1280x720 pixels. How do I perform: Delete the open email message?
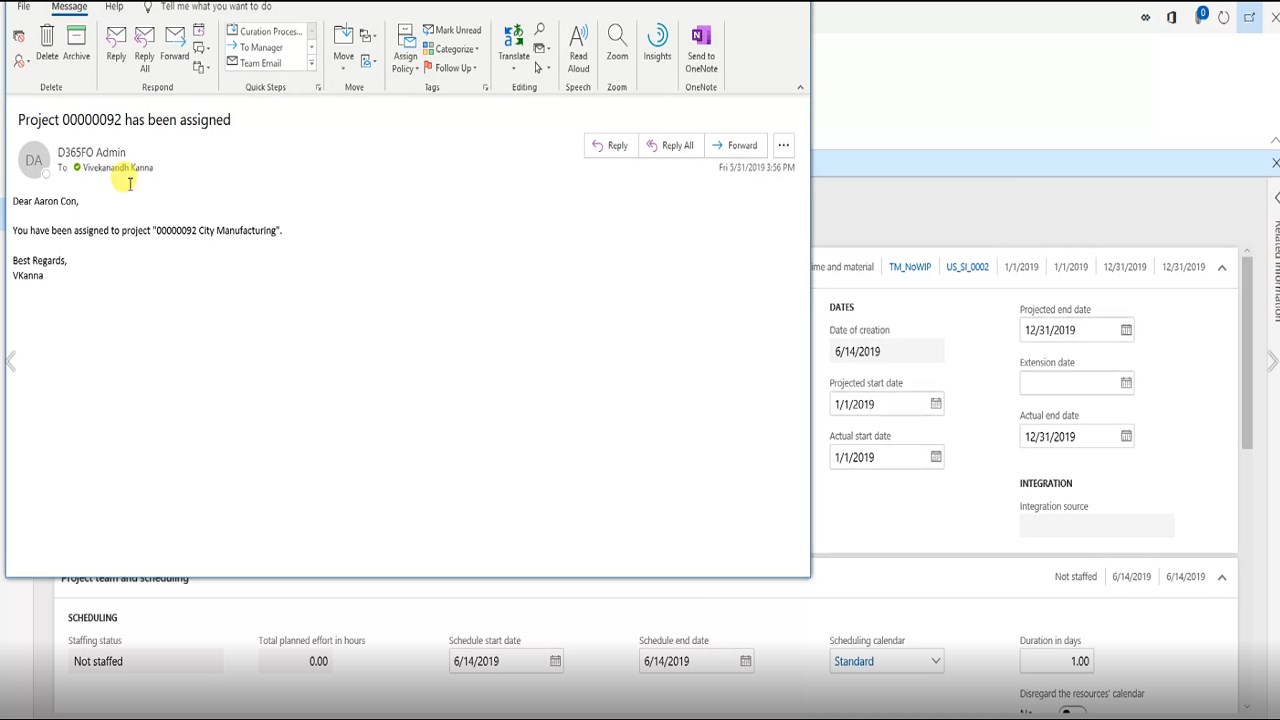[47, 44]
